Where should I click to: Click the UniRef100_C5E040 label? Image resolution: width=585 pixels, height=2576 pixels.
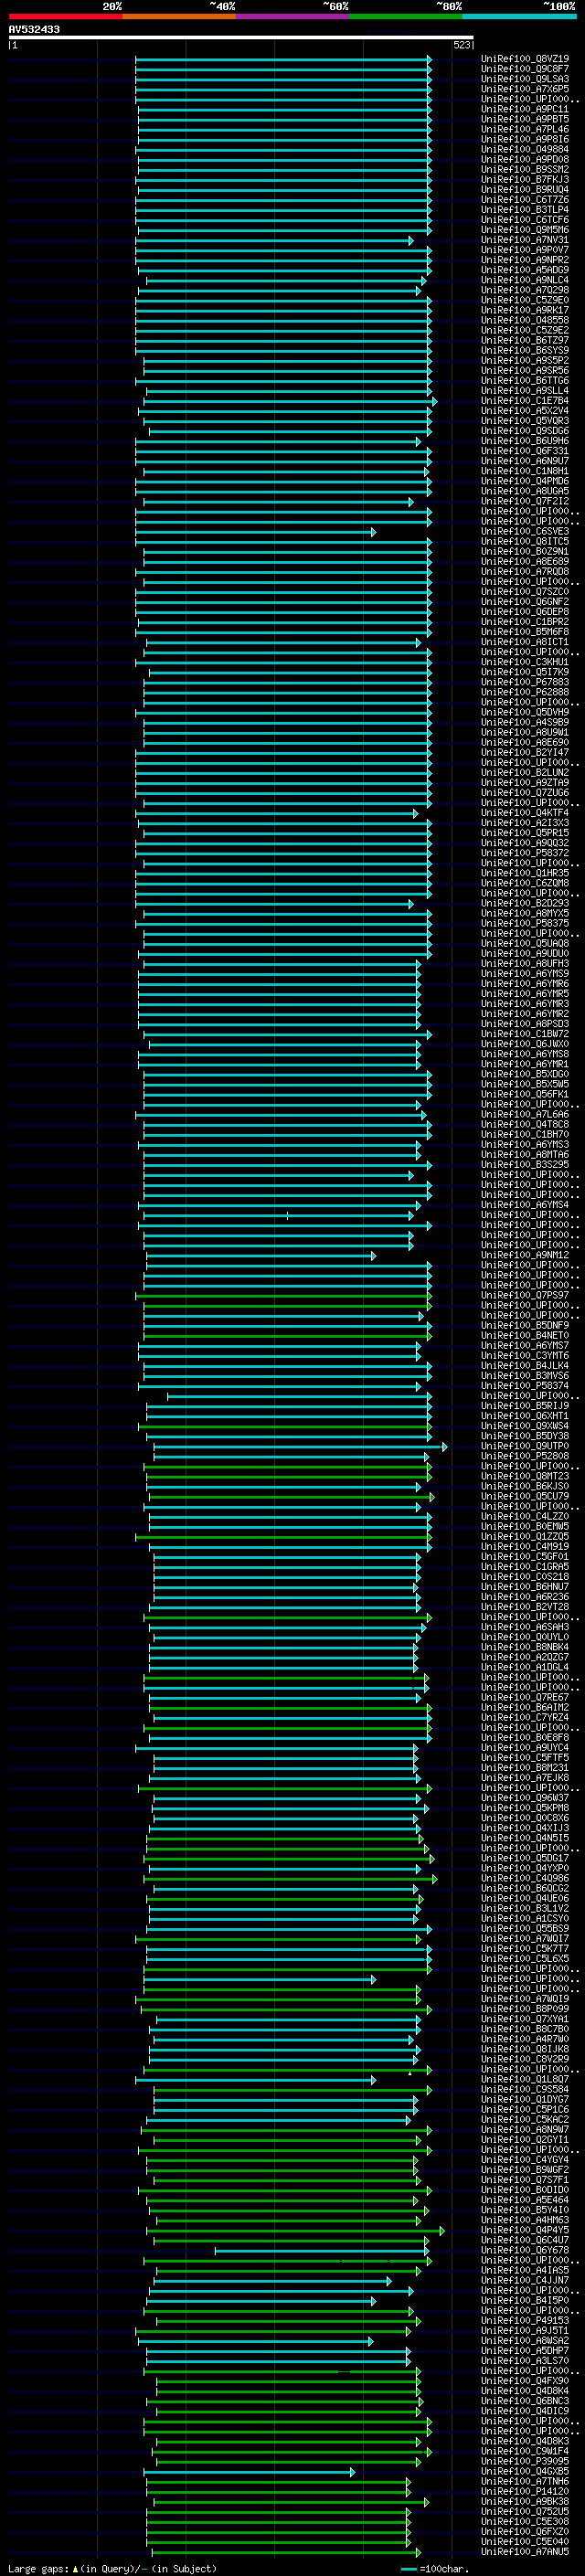(525, 2541)
